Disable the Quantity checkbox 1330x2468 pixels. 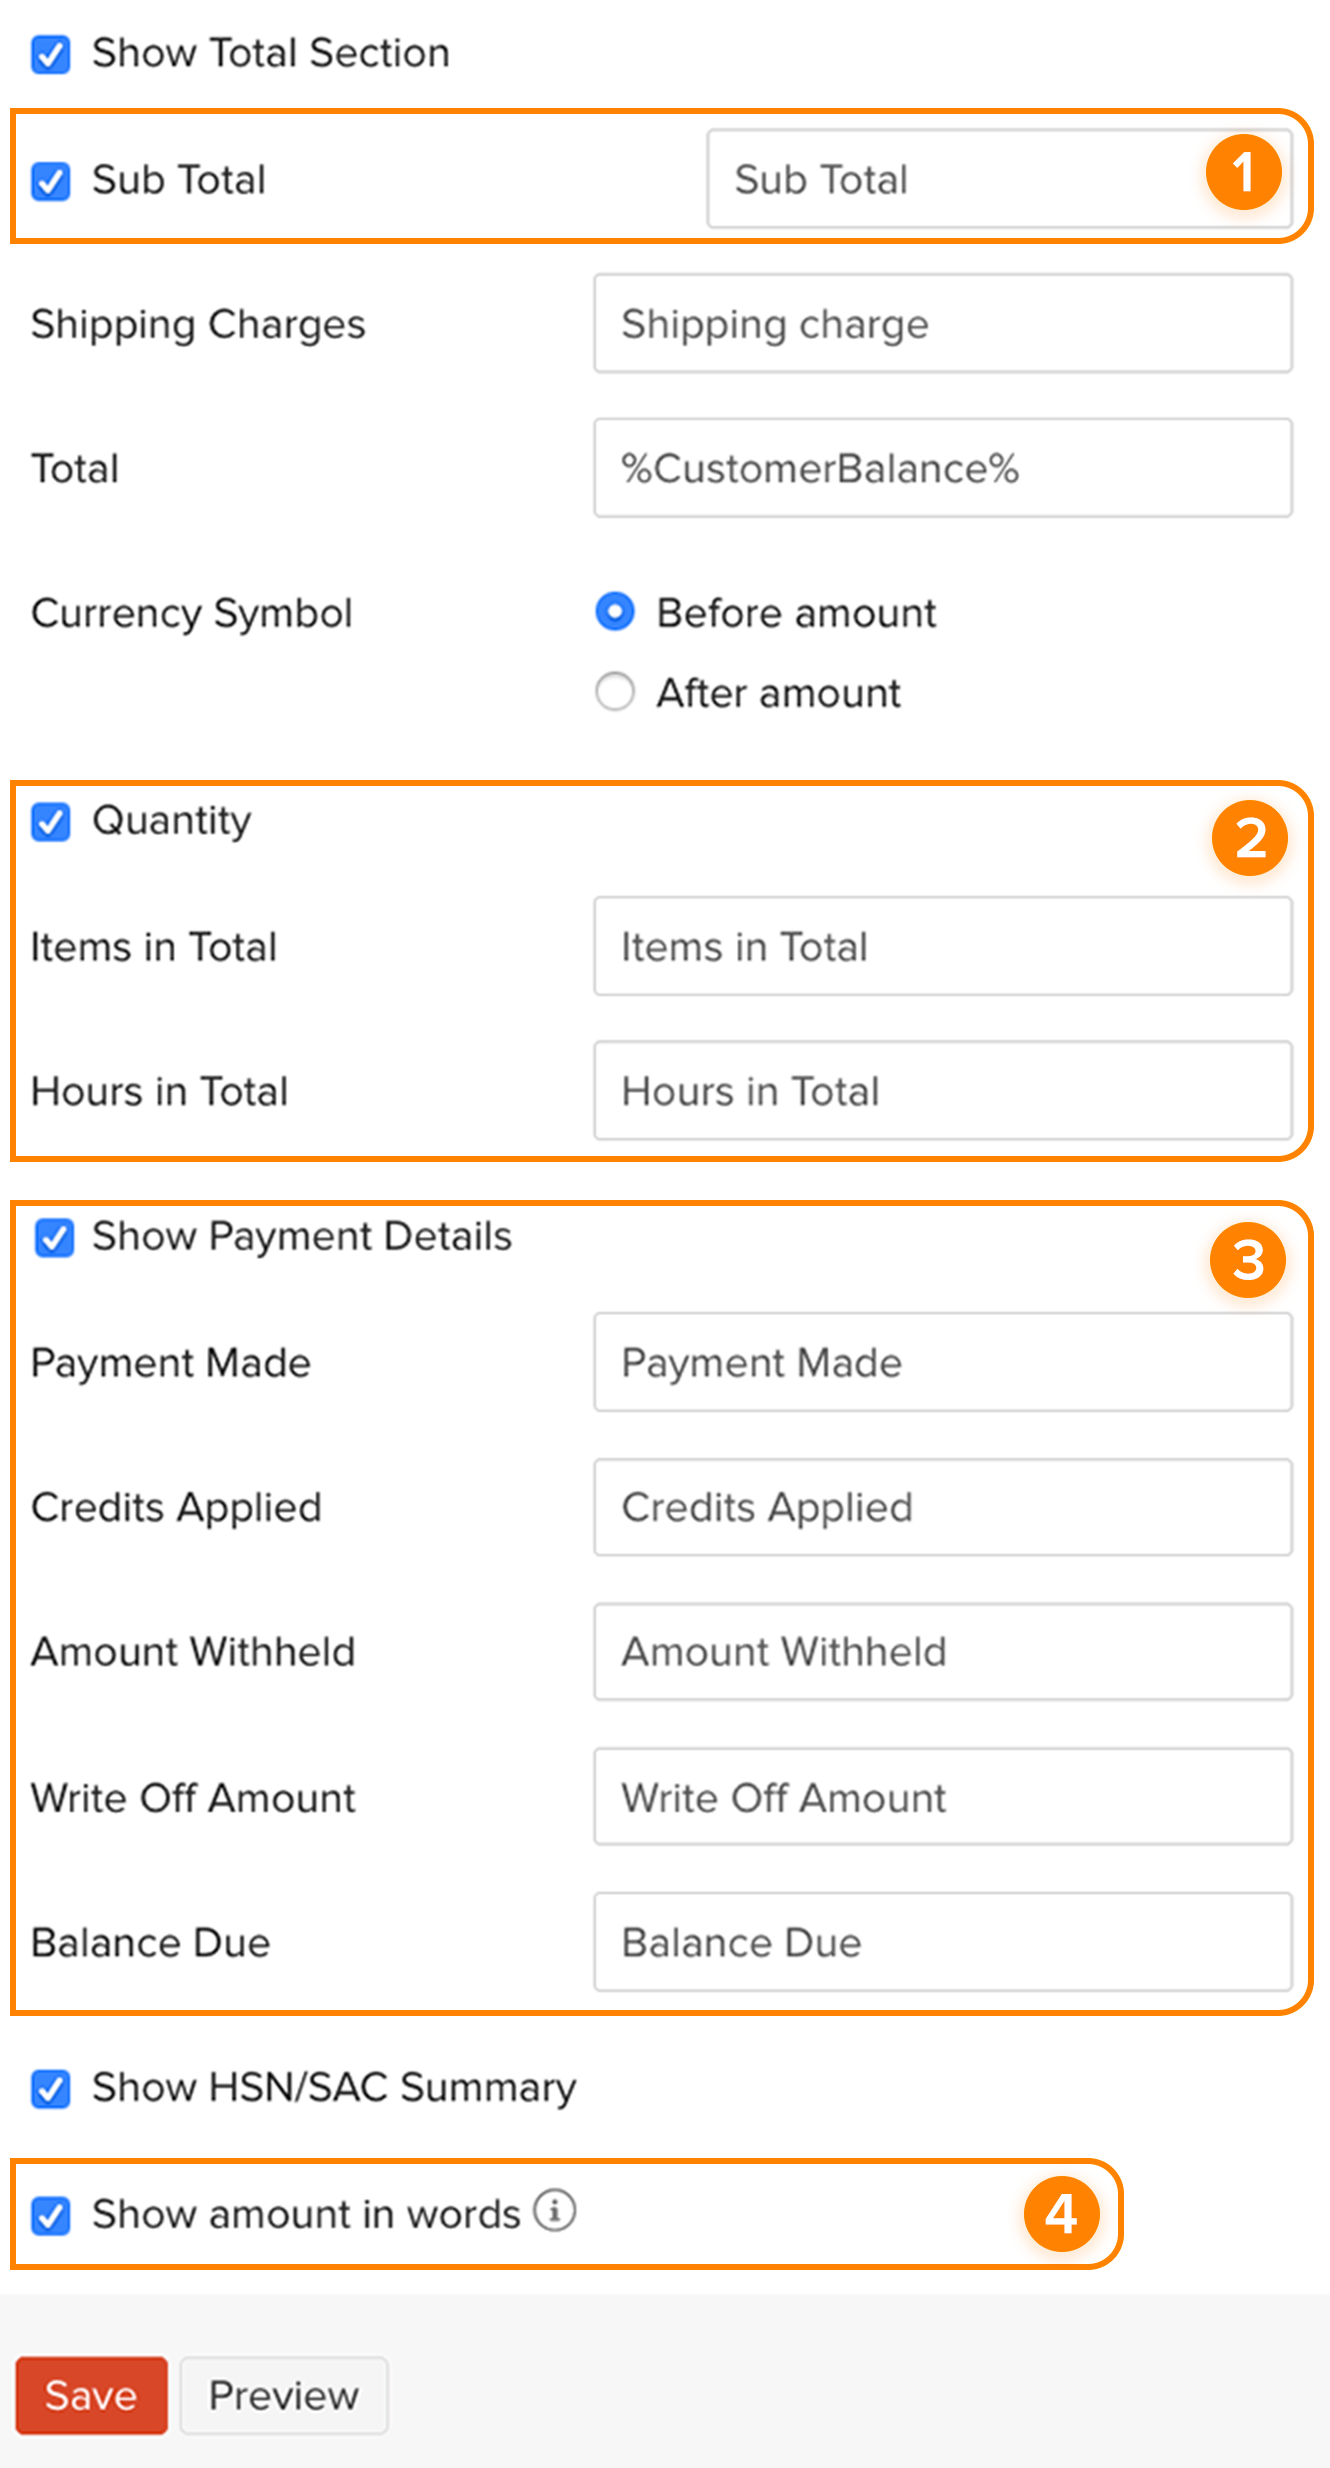coord(50,822)
